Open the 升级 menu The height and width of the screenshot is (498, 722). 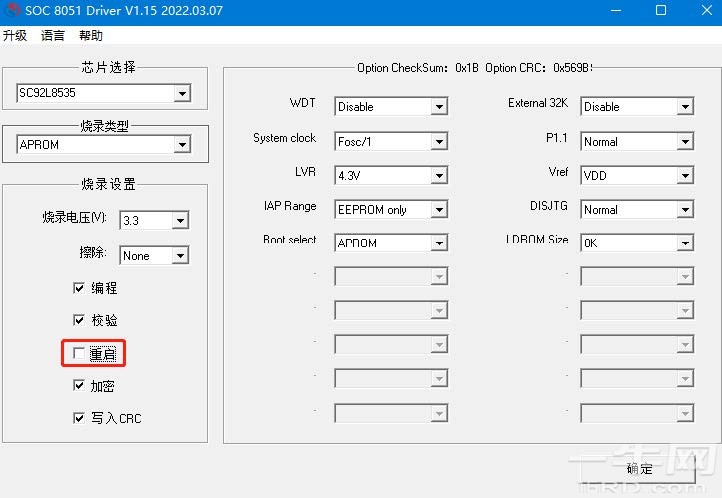[15, 35]
